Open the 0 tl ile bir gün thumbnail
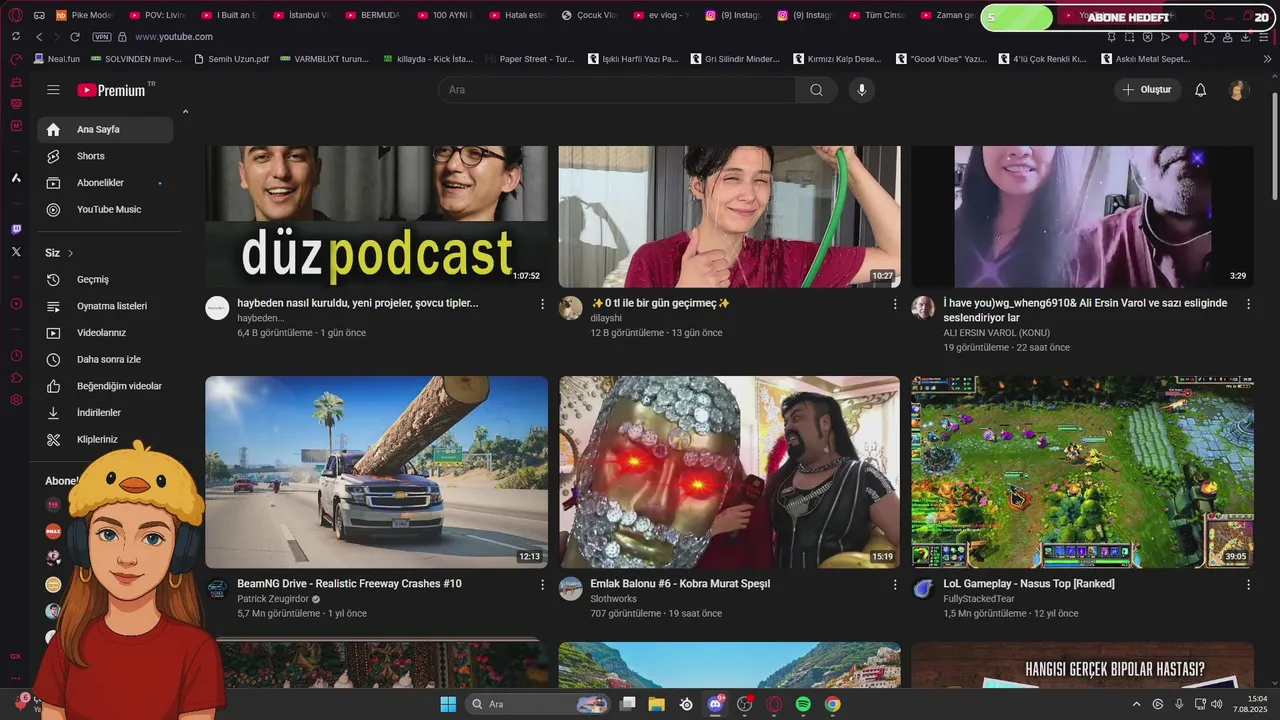The height and width of the screenshot is (720, 1280). point(729,217)
